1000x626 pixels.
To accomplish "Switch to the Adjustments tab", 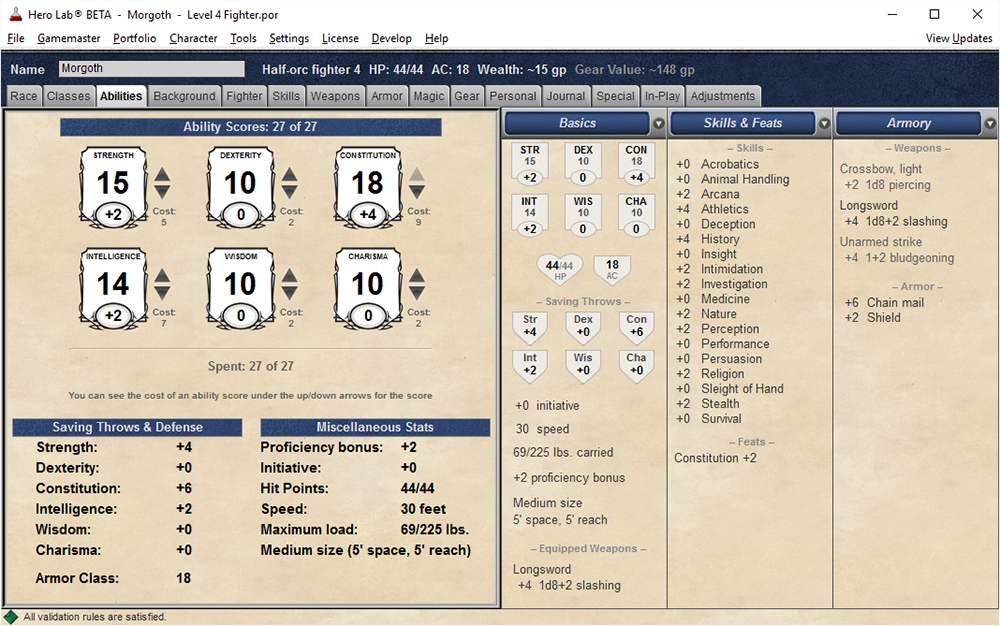I will point(723,96).
